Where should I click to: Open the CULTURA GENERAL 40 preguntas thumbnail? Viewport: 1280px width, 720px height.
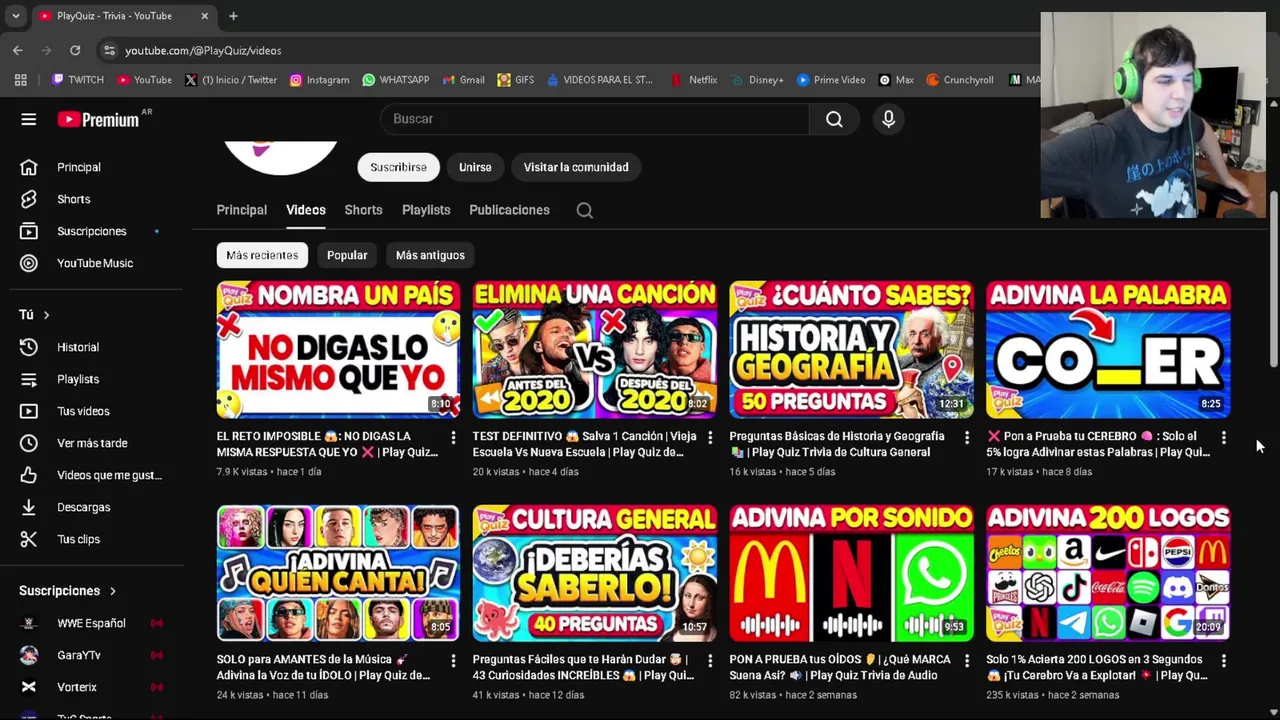coord(595,572)
